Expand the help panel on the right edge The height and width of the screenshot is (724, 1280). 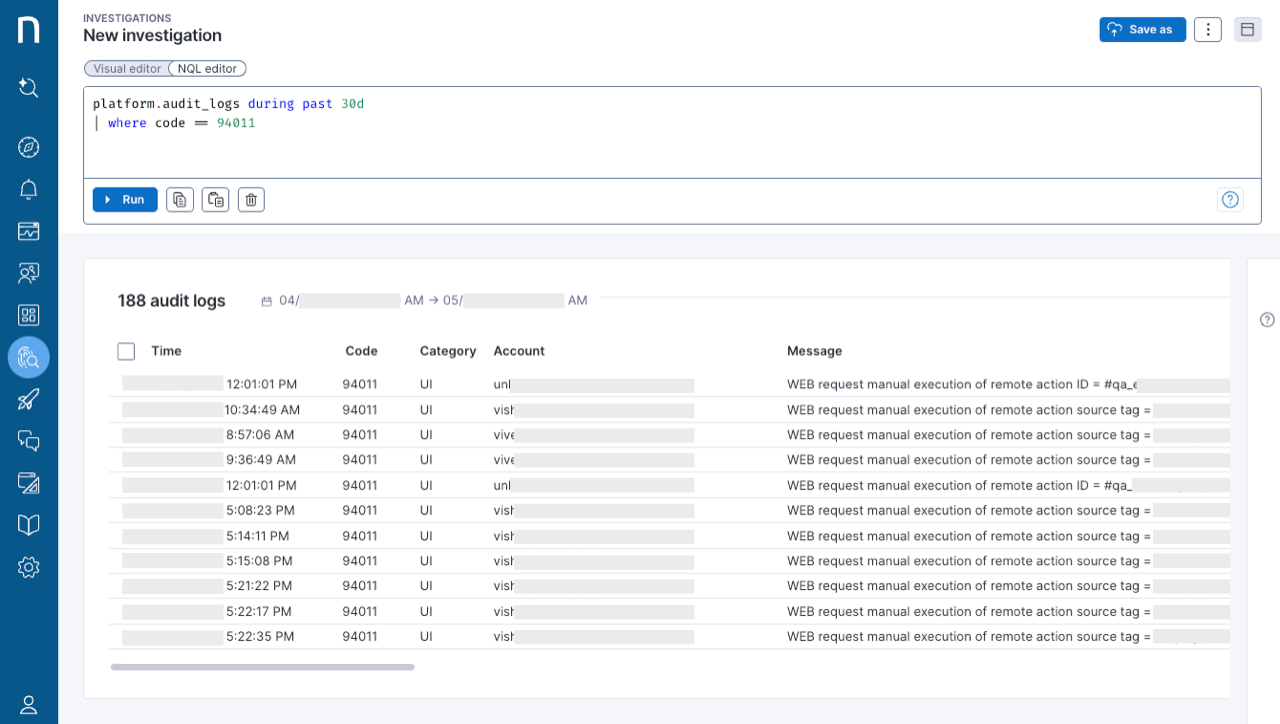1267,319
